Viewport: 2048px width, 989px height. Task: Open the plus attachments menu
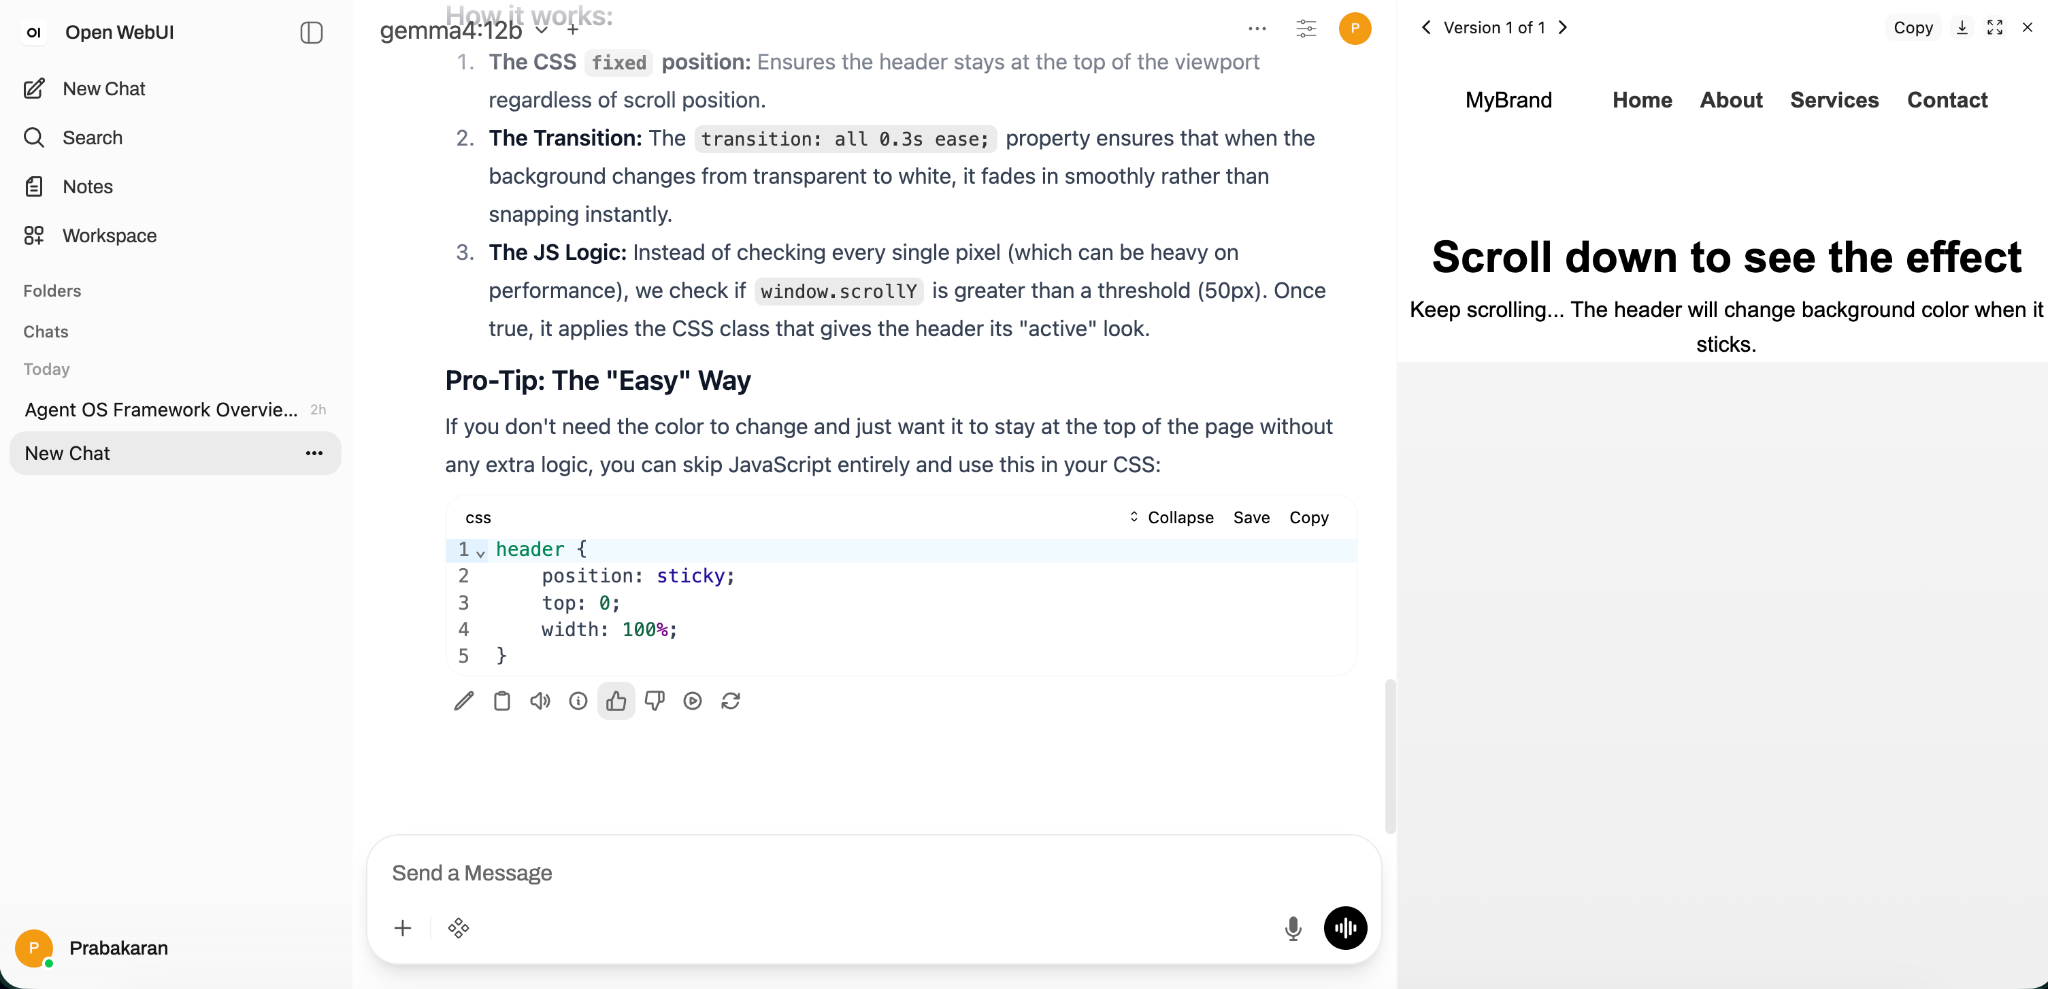click(x=403, y=928)
